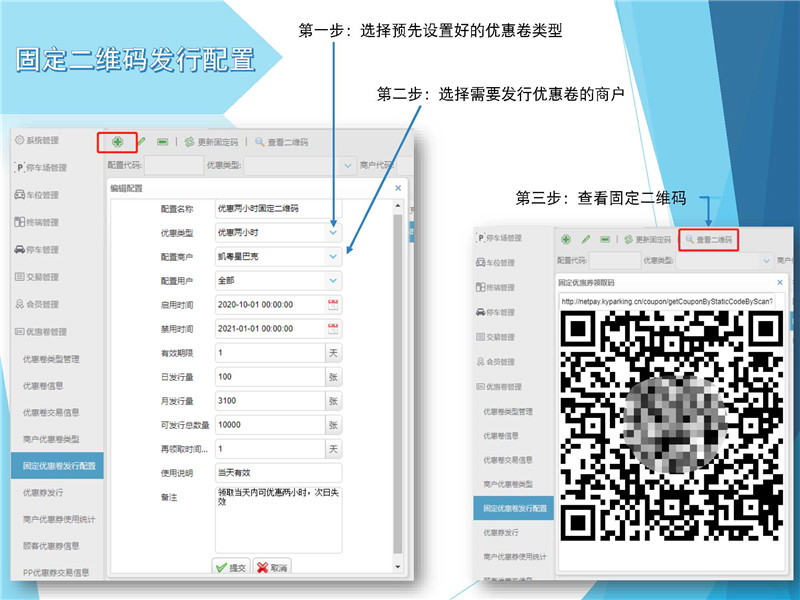The width and height of the screenshot is (800, 600).
Task: Open the calendar picker for 禁用时间
Action: coord(333,329)
